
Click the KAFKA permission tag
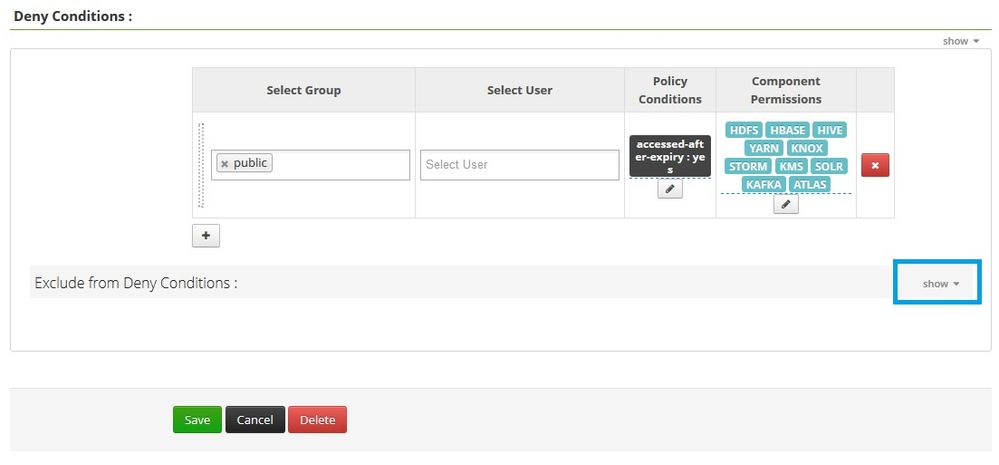(763, 185)
